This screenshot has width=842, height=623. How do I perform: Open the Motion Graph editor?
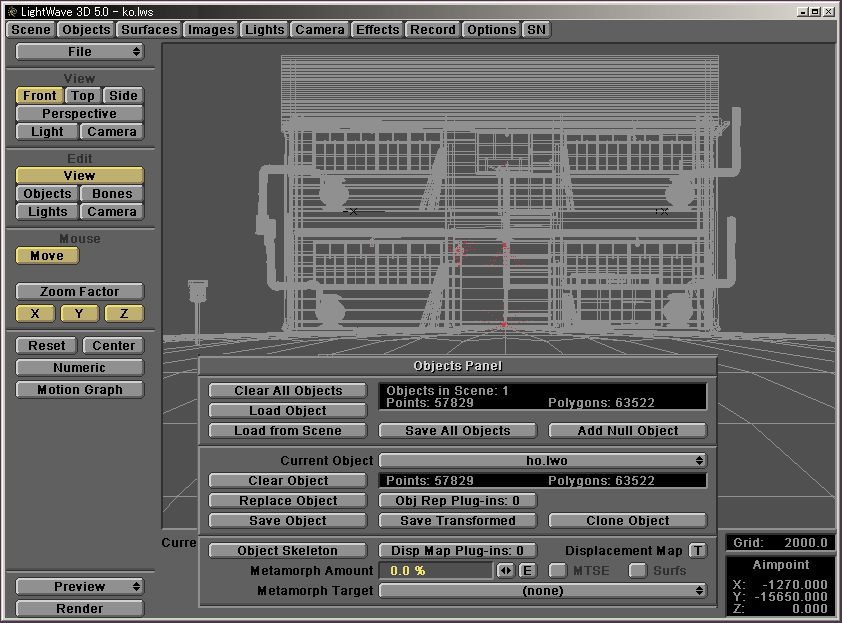(80, 390)
